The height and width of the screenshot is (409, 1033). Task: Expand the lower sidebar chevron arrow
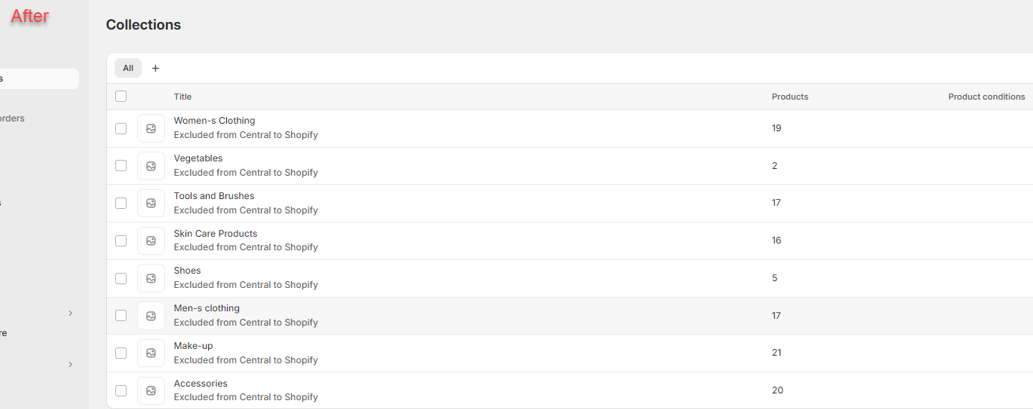point(70,364)
